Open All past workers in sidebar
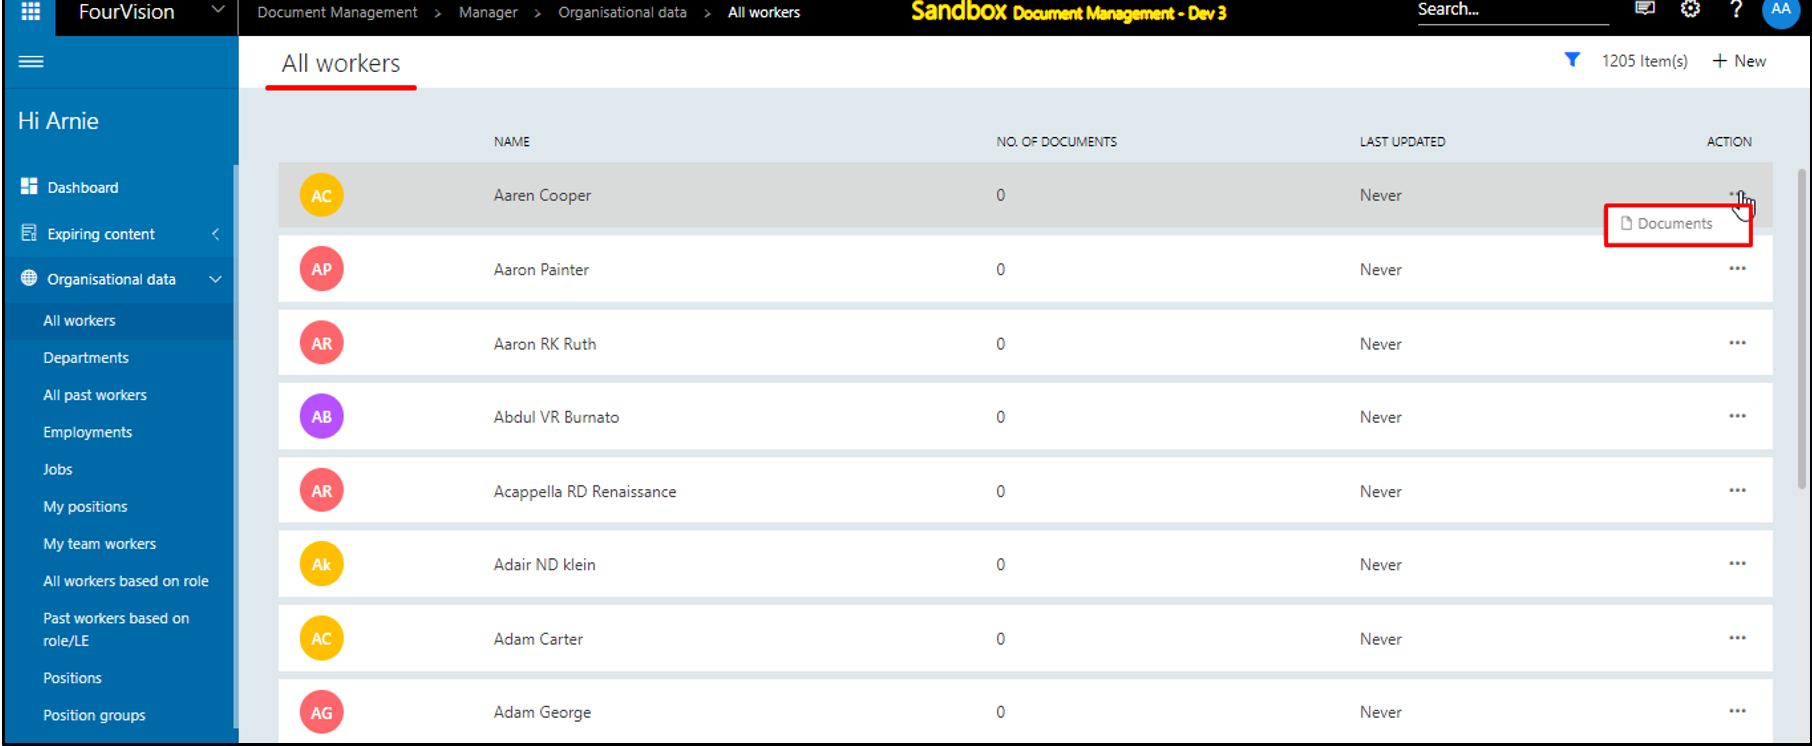The width and height of the screenshot is (1812, 746). point(95,394)
